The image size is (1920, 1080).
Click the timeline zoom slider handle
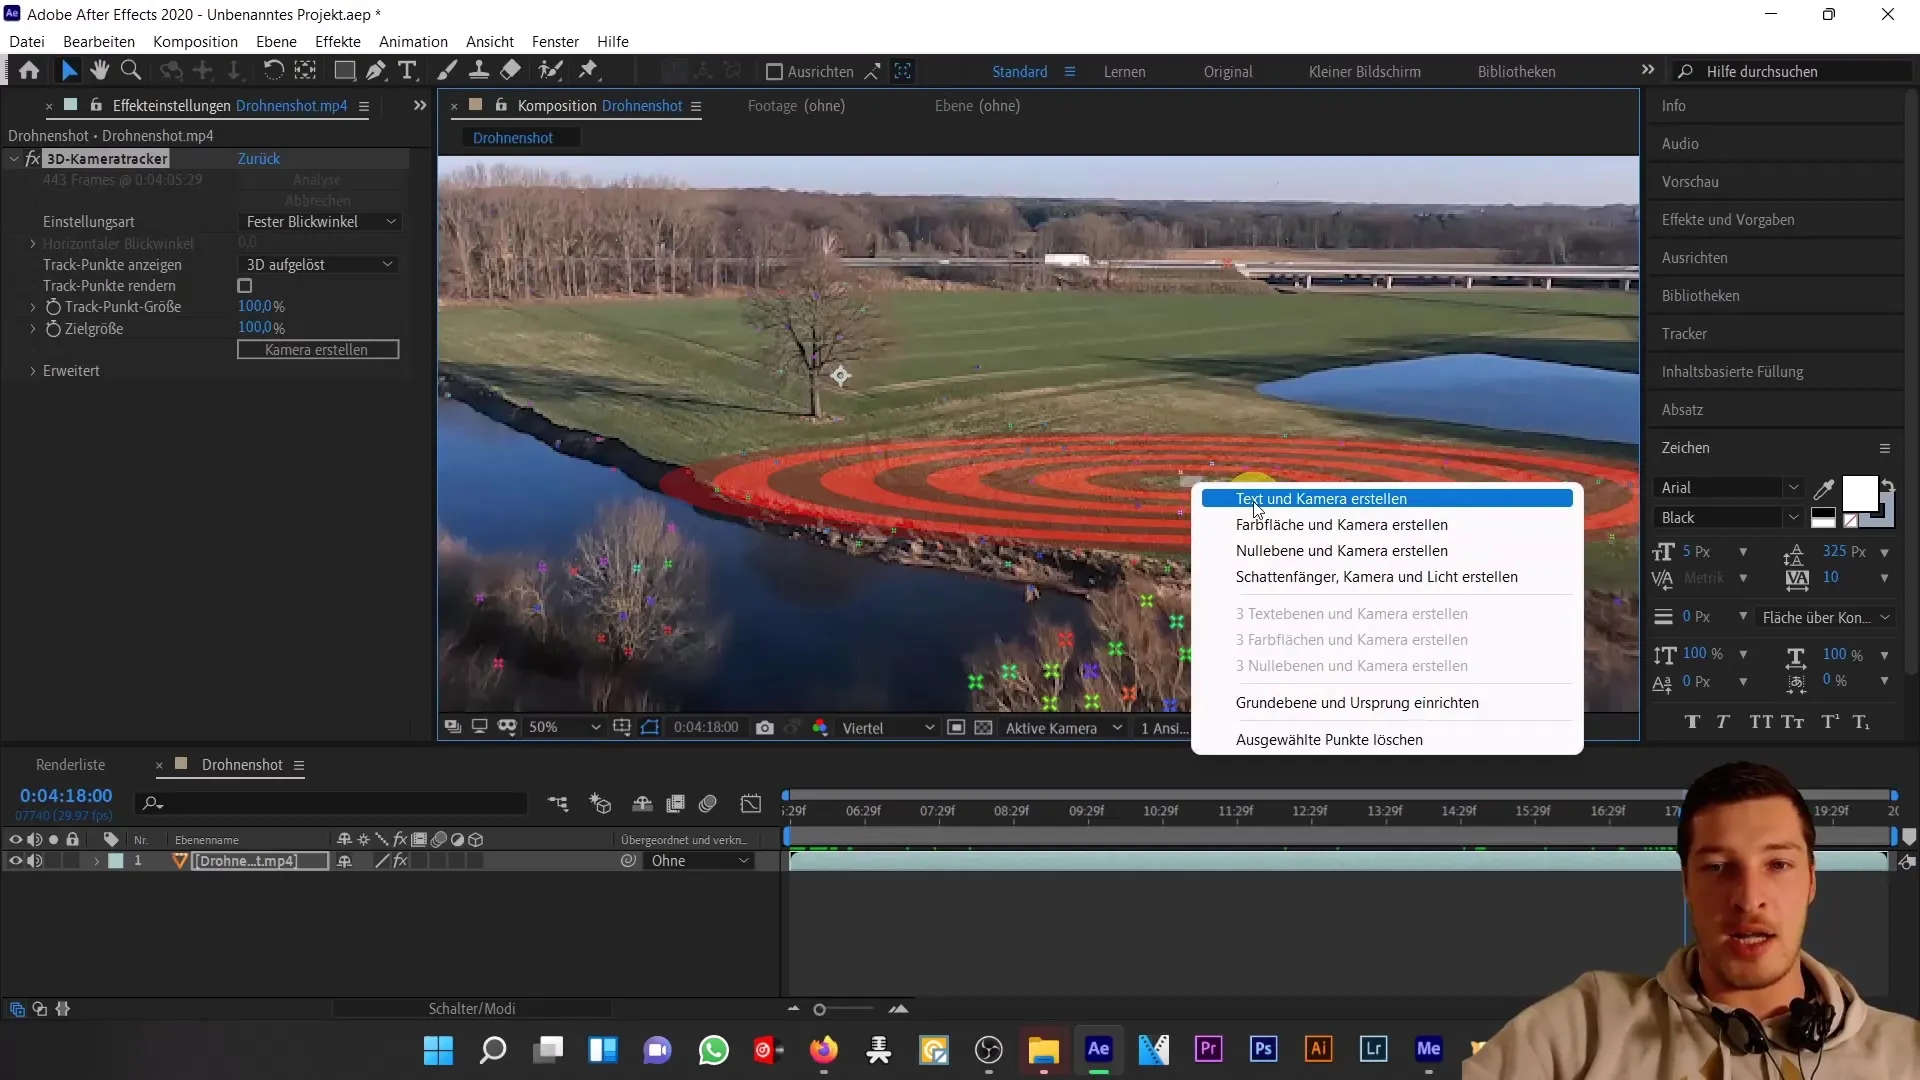pos(819,1010)
